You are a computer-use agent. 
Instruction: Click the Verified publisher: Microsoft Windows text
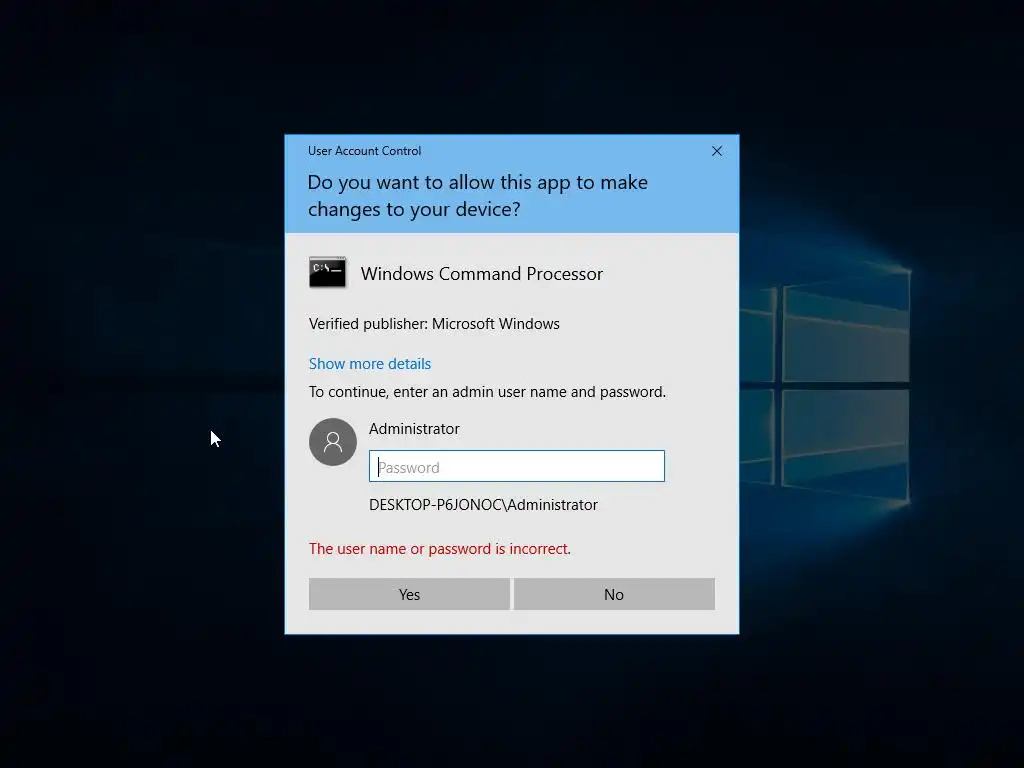coord(434,324)
